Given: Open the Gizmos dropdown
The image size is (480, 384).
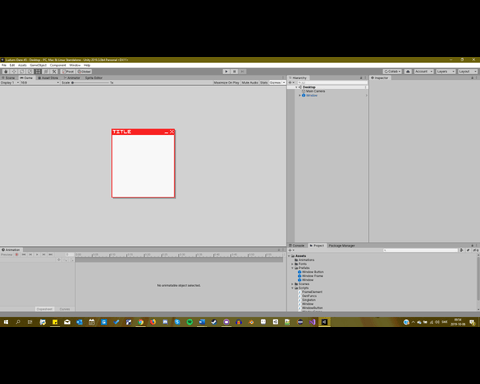Looking at the screenshot, I should [277, 83].
